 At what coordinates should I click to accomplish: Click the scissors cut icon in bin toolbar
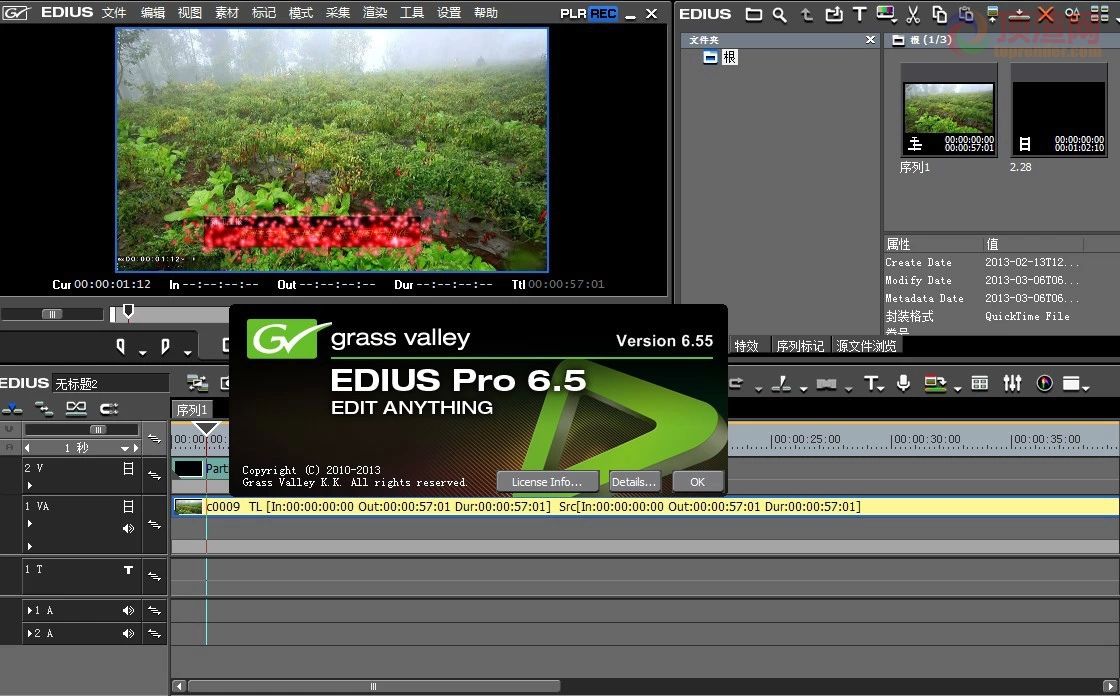click(x=913, y=14)
